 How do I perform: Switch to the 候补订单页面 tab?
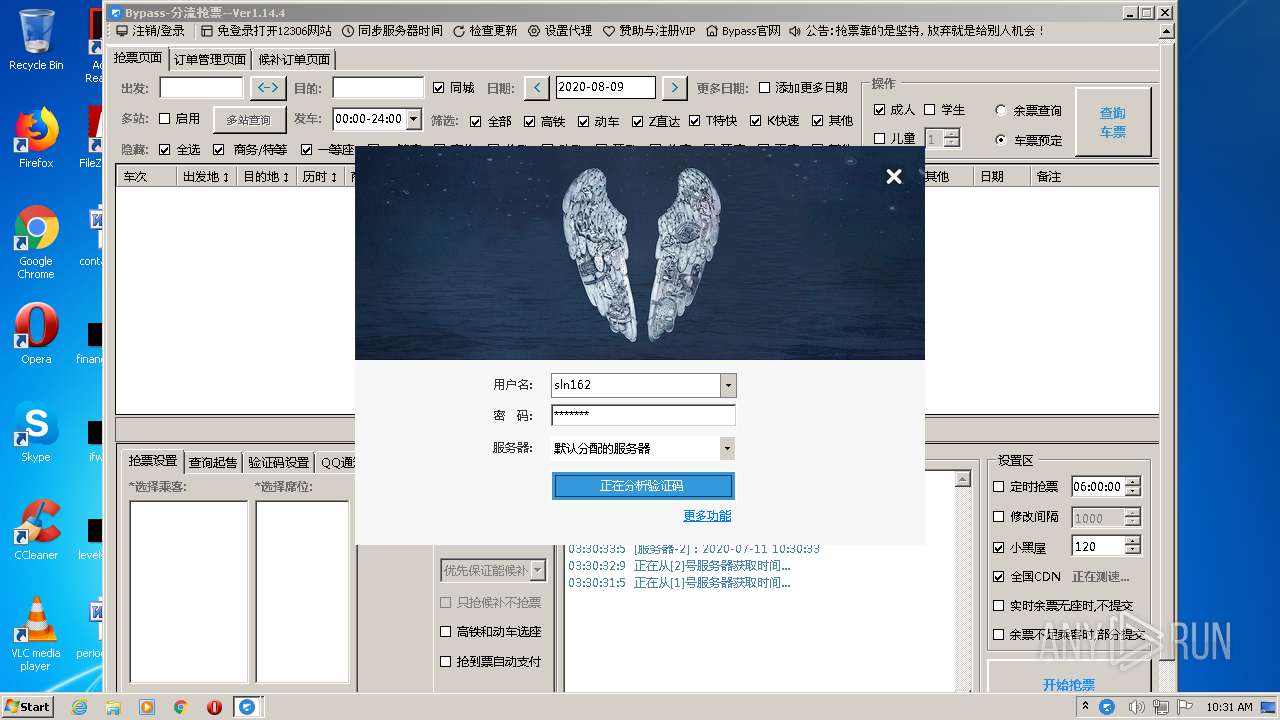[x=294, y=59]
